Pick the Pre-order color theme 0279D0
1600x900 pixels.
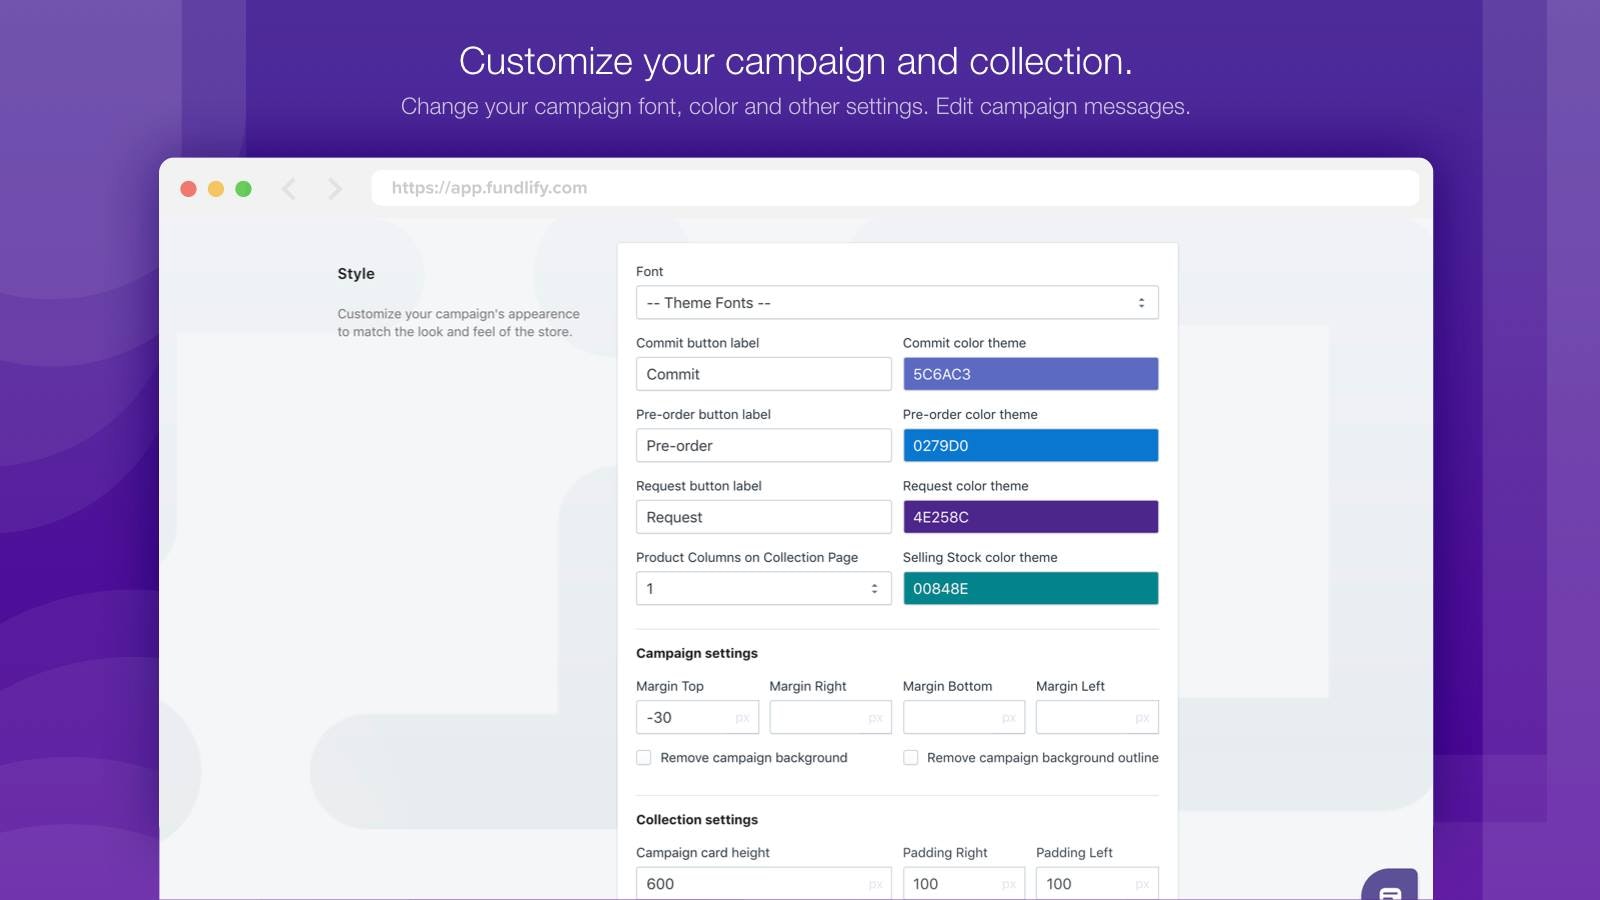click(x=1030, y=446)
